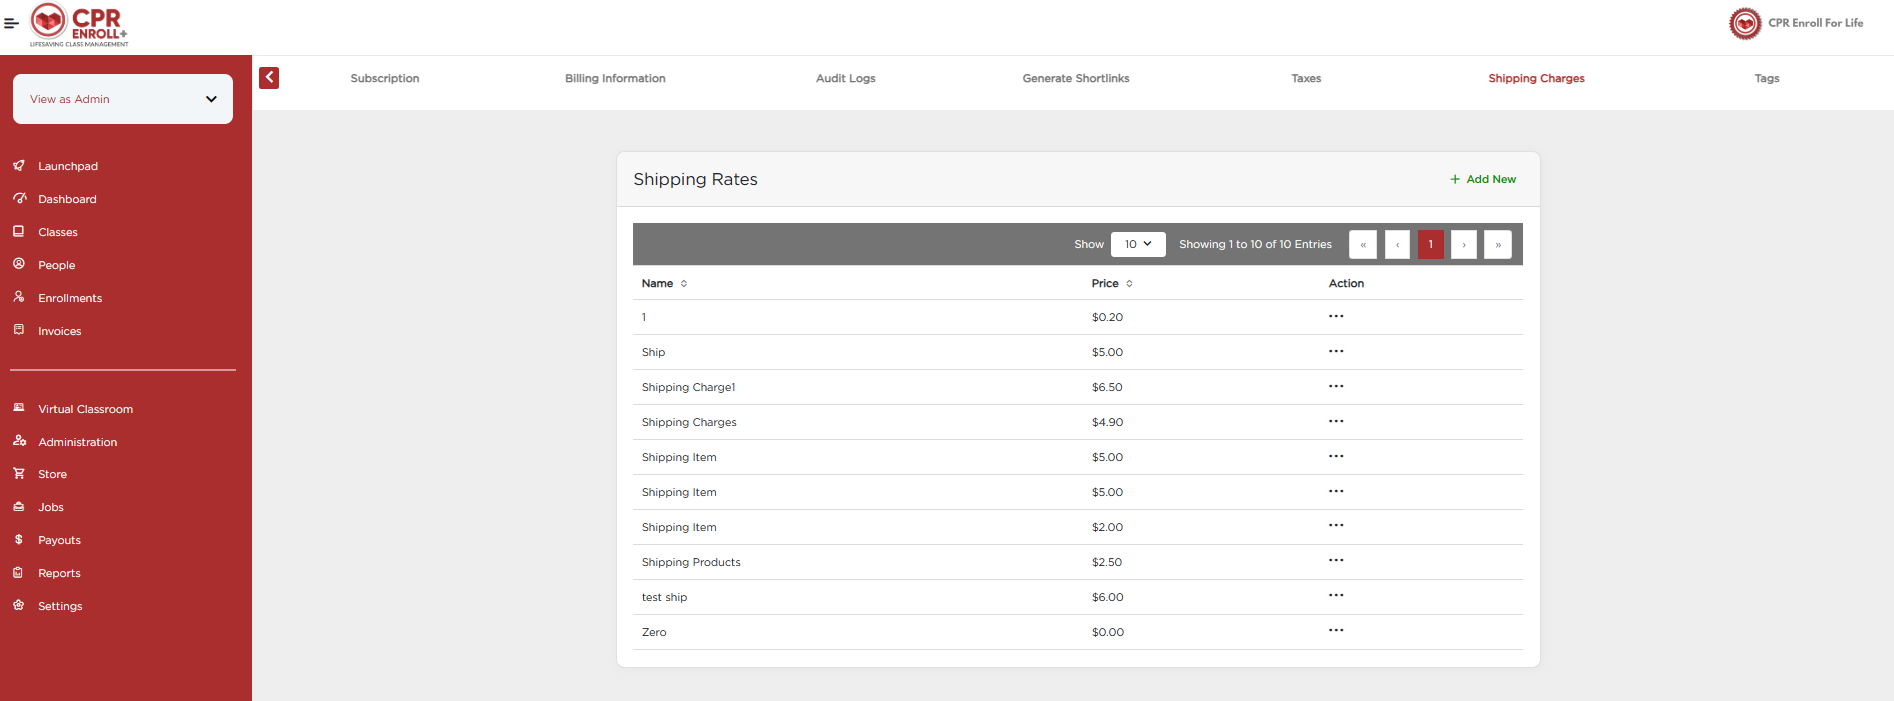Viewport: 1894px width, 701px height.
Task: Open the Generate Shortlinks tab
Action: click(x=1076, y=78)
